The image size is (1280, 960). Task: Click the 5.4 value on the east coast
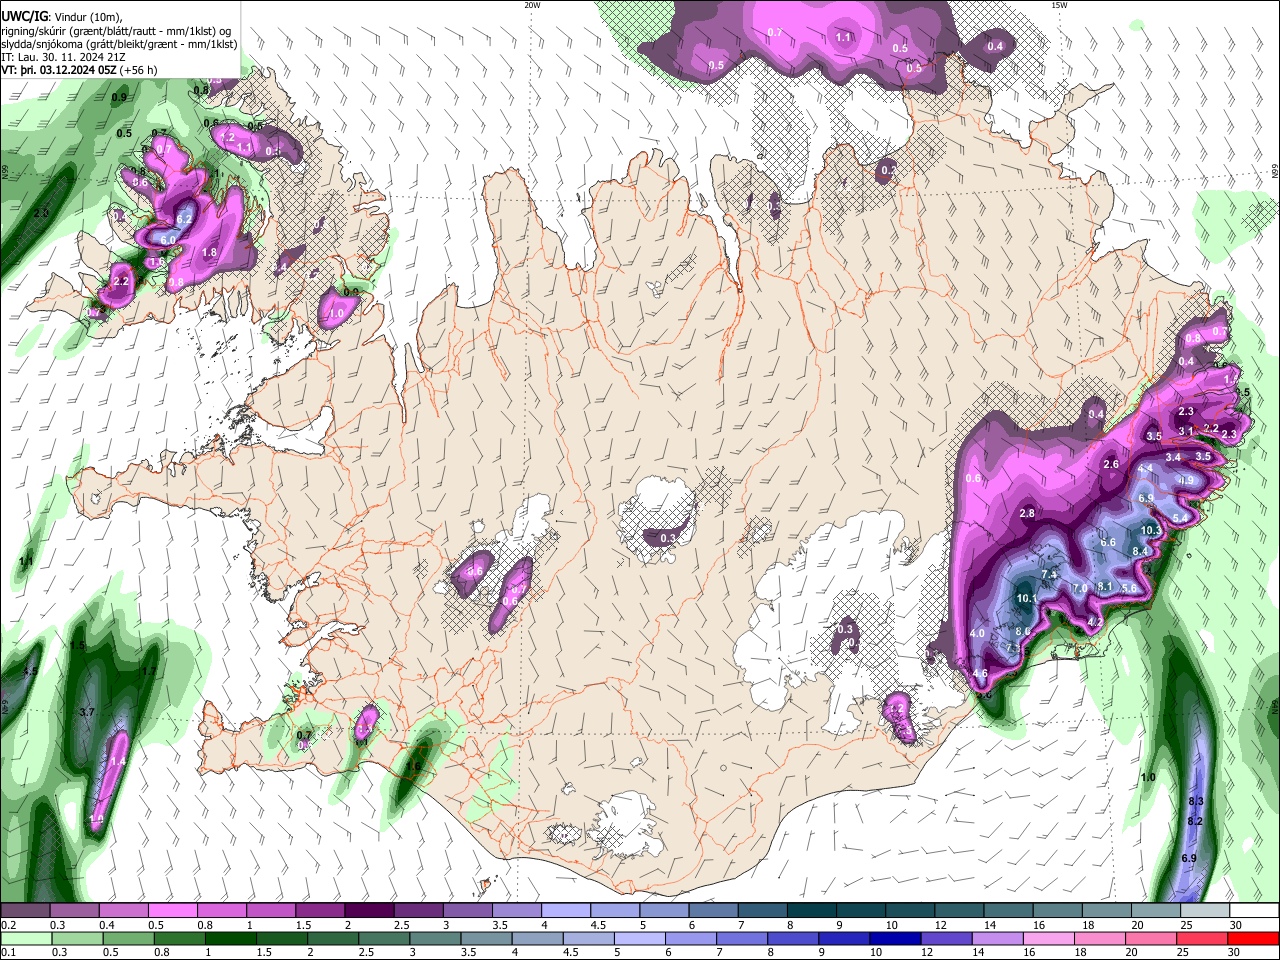[1180, 517]
